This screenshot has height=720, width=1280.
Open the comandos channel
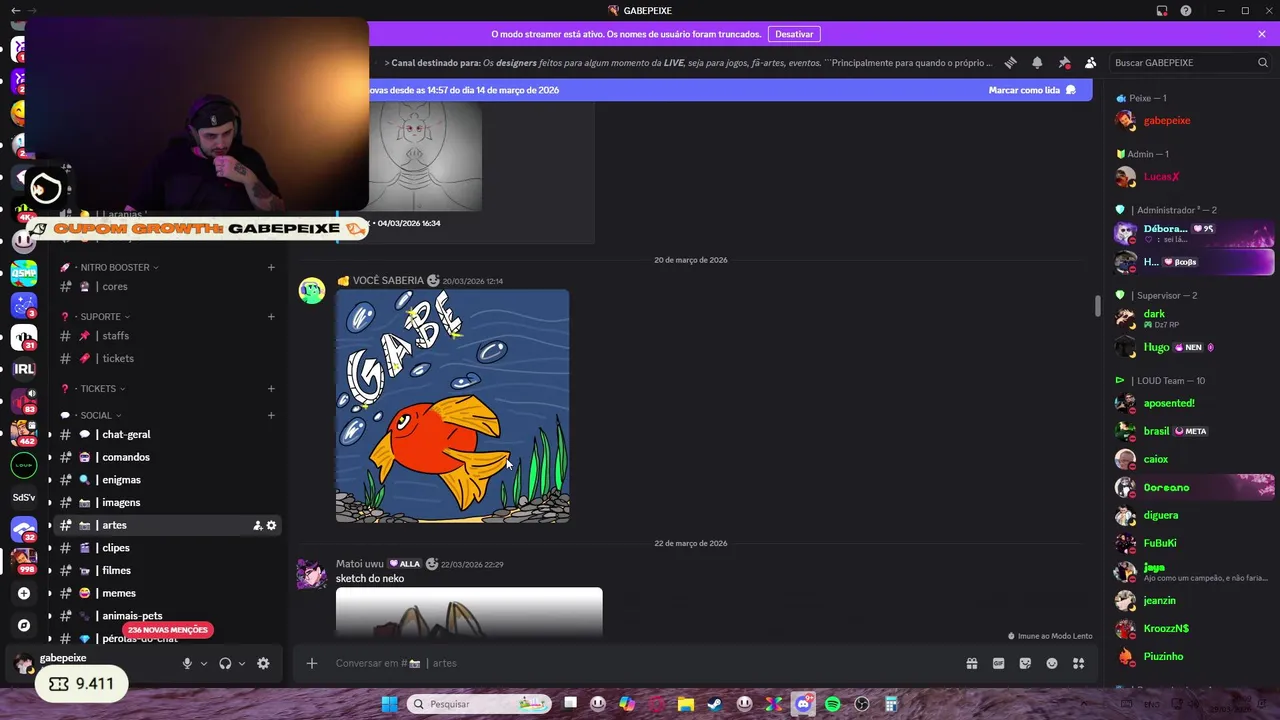click(166, 457)
